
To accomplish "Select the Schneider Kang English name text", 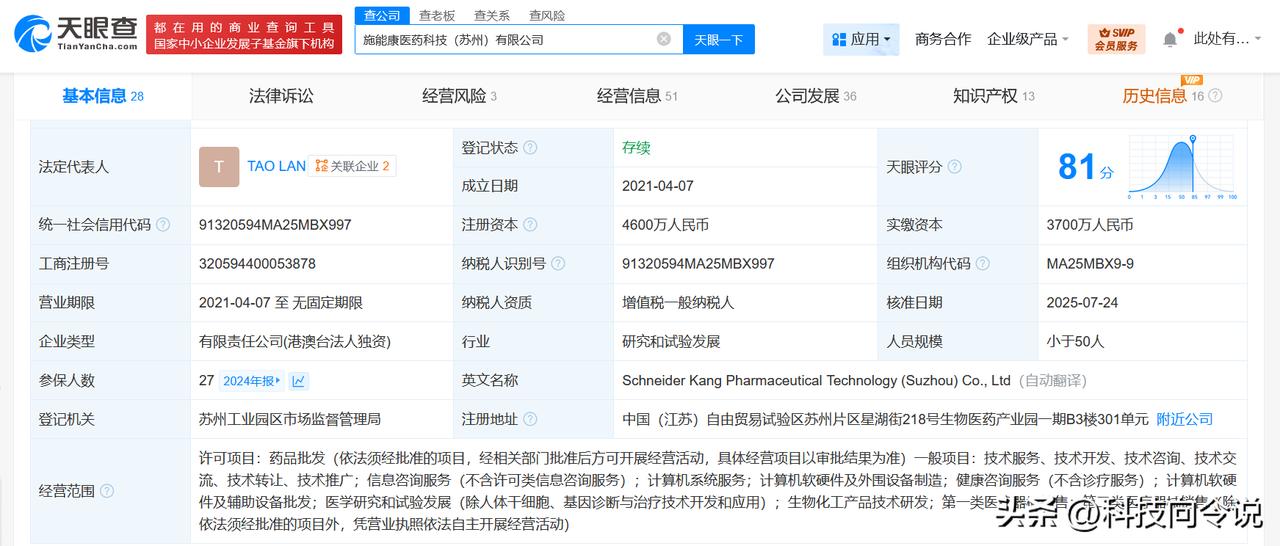I will point(816,380).
